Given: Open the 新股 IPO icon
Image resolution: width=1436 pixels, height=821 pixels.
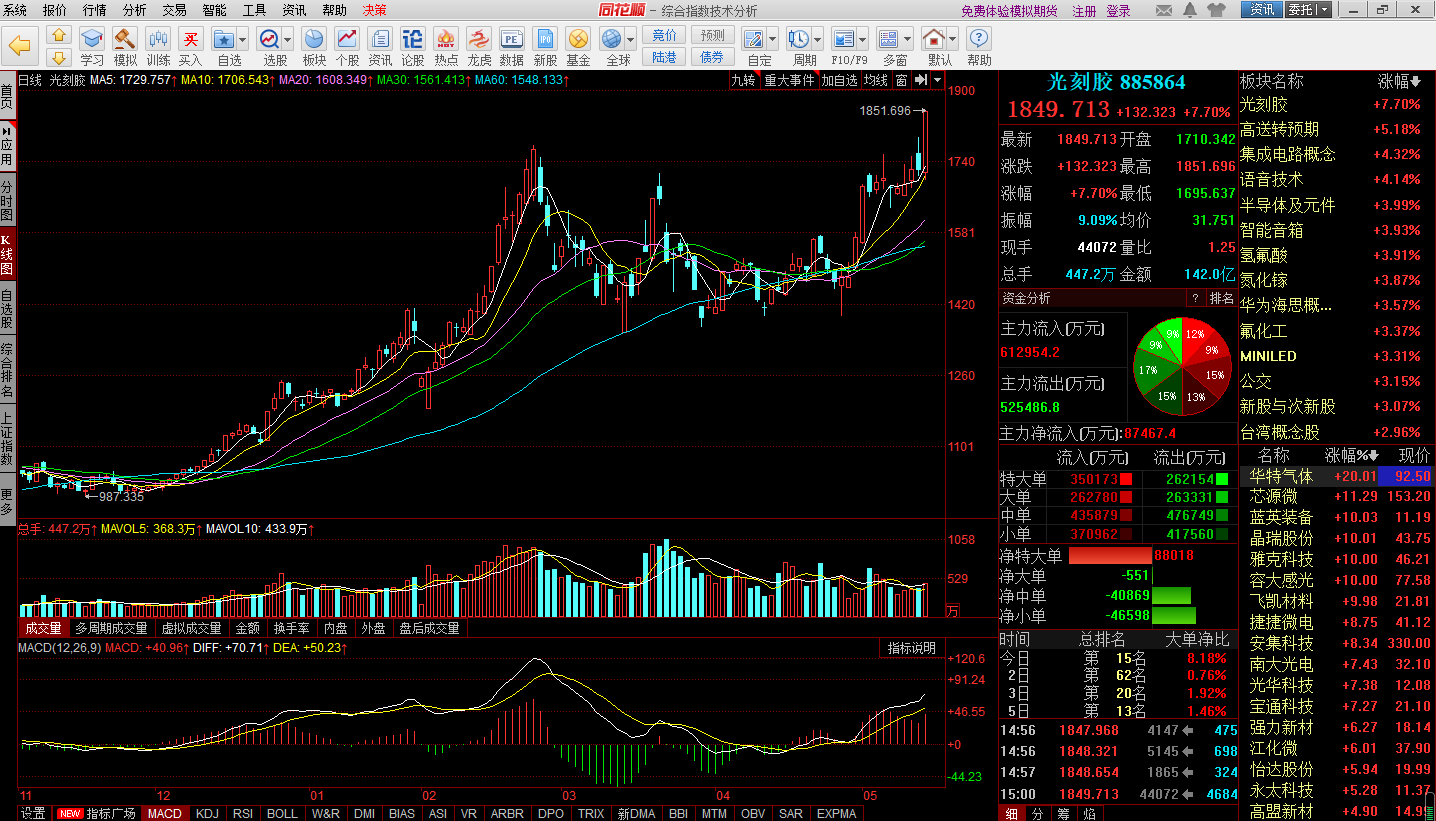Looking at the screenshot, I should pos(545,39).
